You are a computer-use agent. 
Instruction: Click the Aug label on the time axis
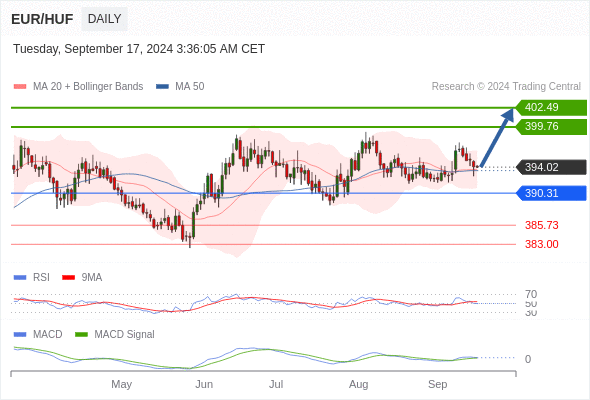(x=358, y=384)
